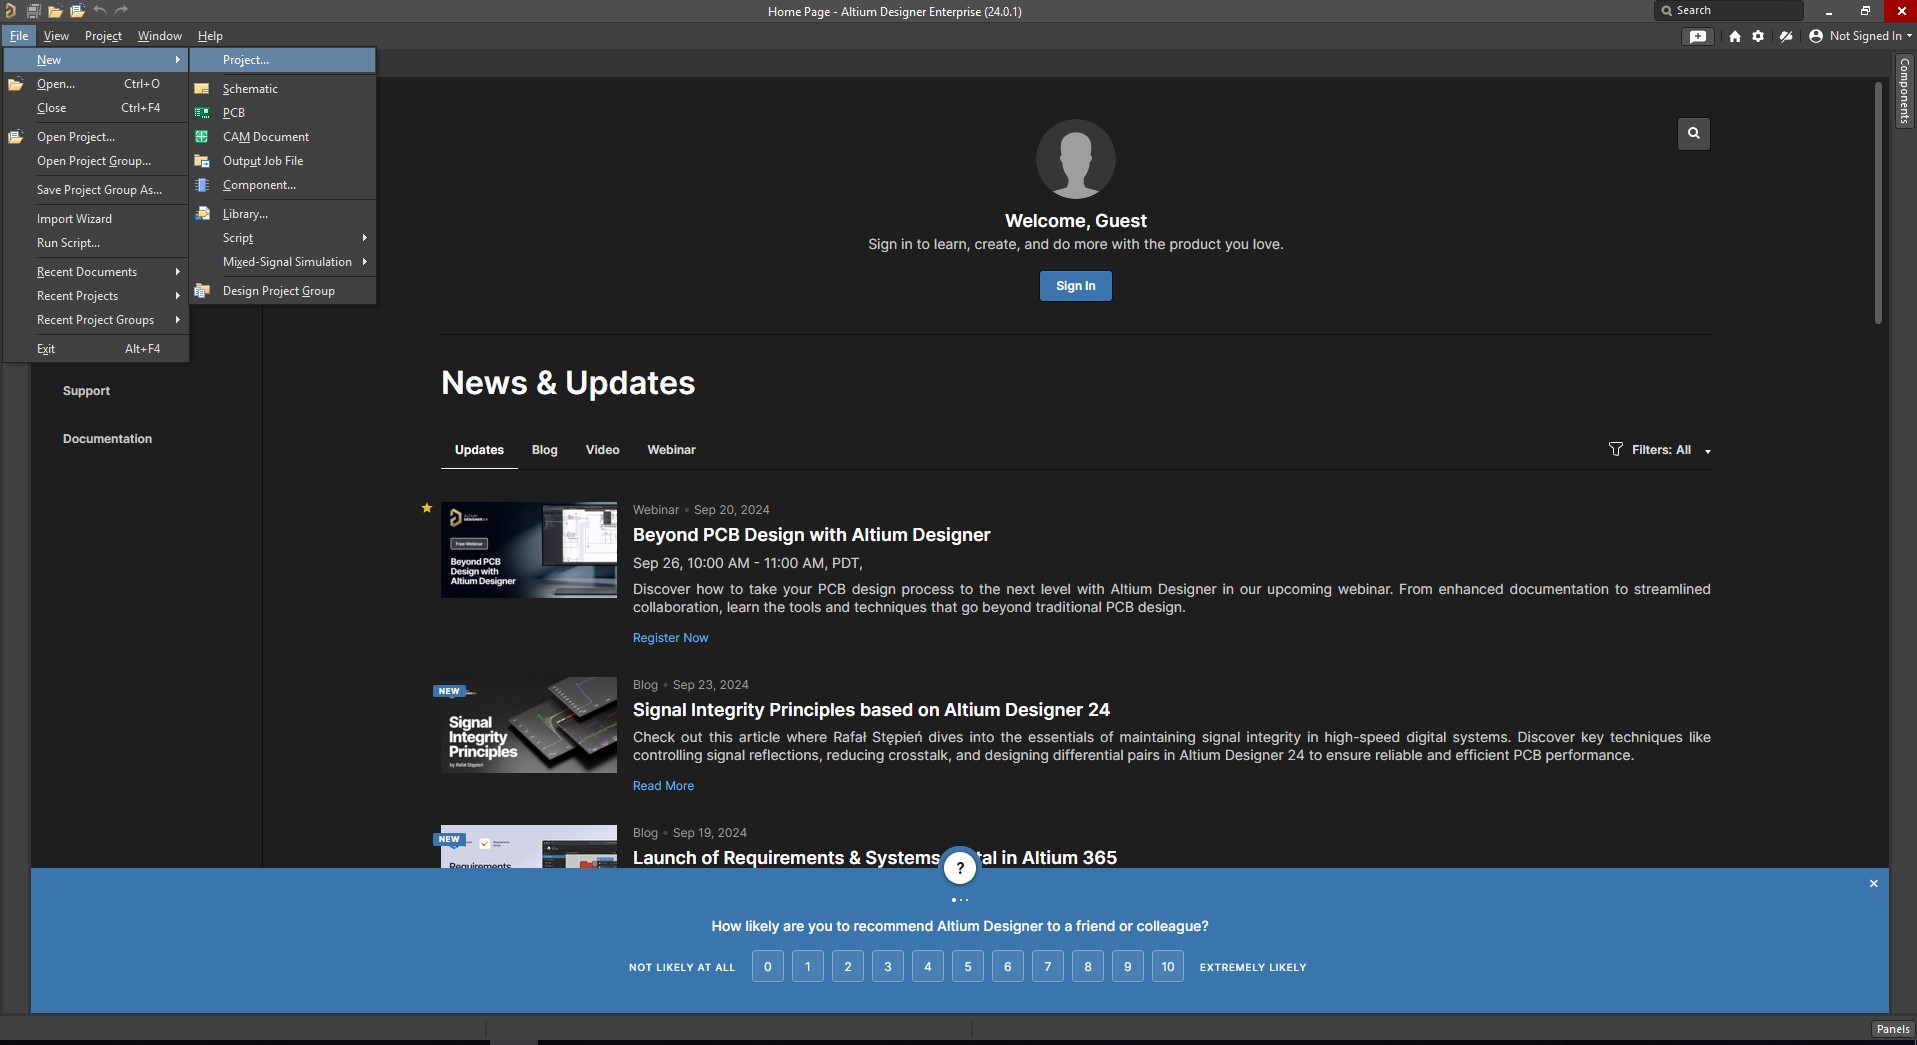Click the Component icon in New submenu
This screenshot has width=1917, height=1045.
click(202, 185)
